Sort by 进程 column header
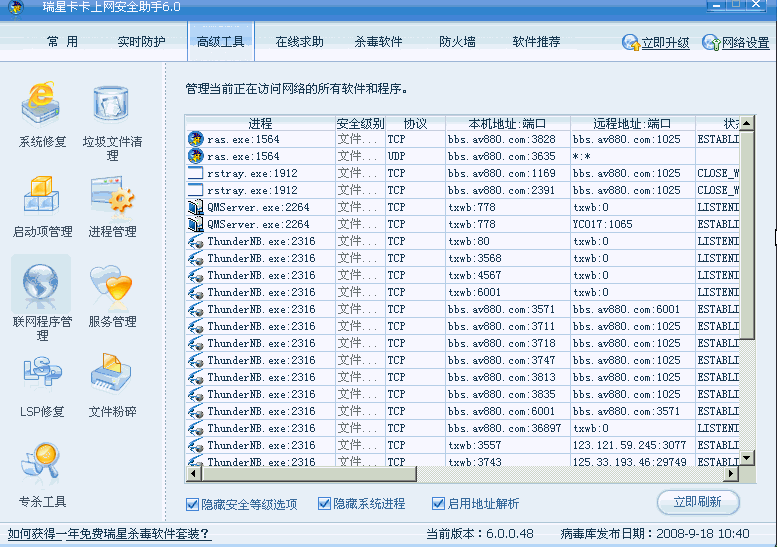 [260, 124]
